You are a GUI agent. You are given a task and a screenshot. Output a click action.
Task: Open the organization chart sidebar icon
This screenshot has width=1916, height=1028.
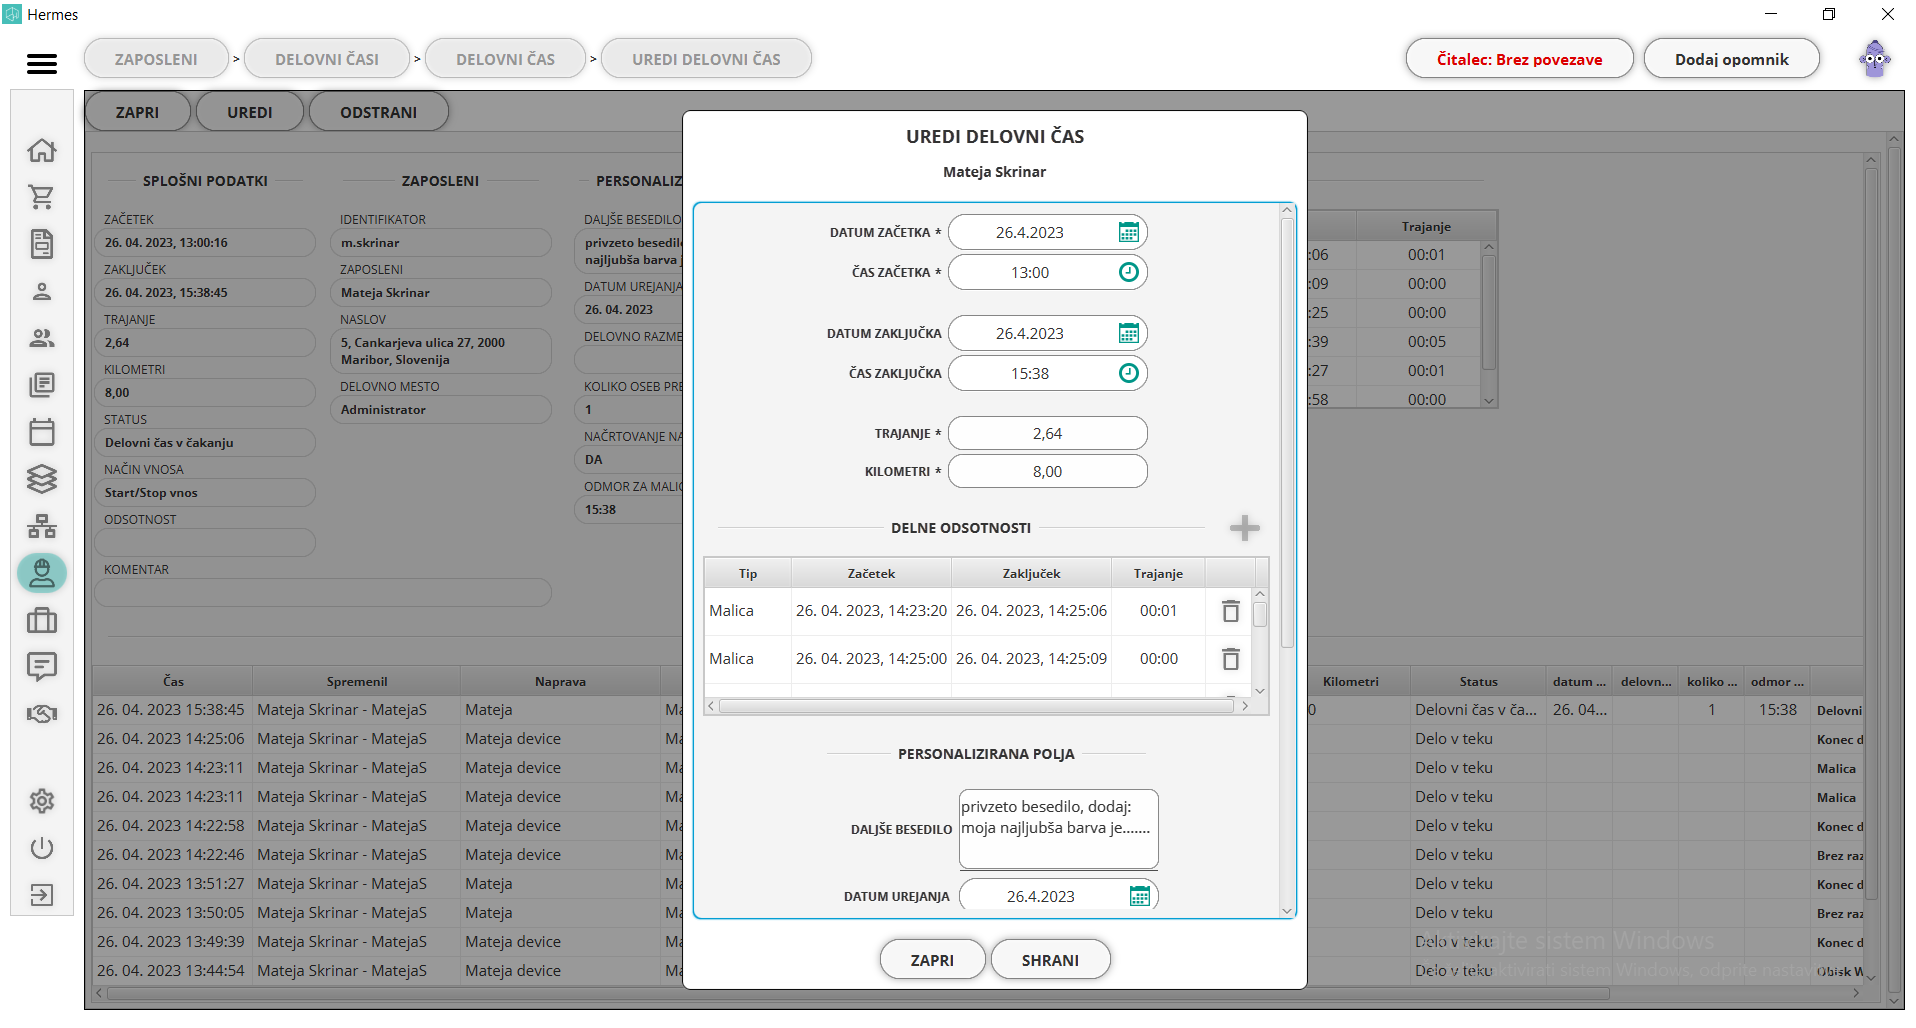click(x=42, y=526)
